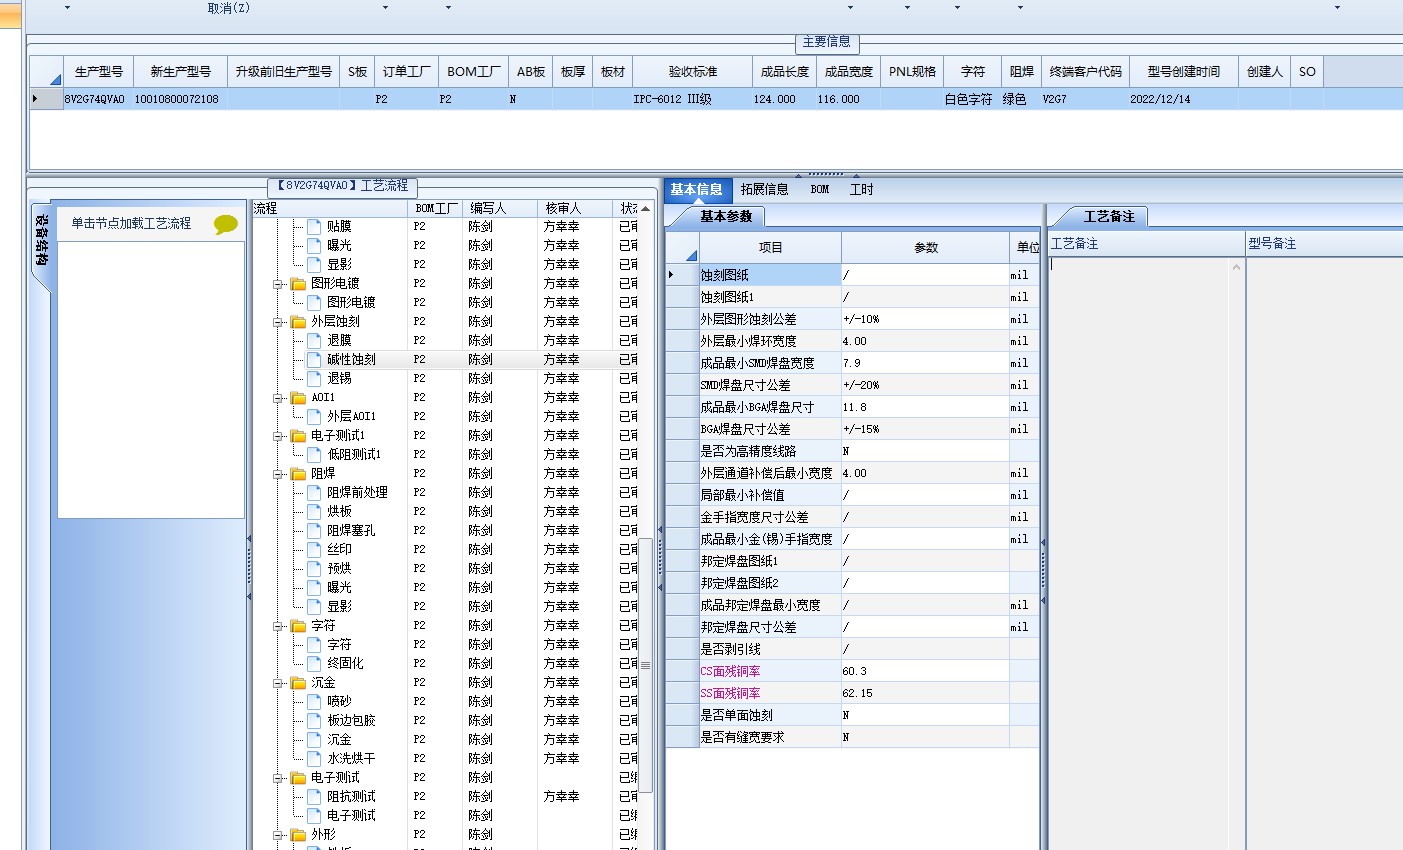Click the 外层AOI1 document icon

(x=314, y=417)
